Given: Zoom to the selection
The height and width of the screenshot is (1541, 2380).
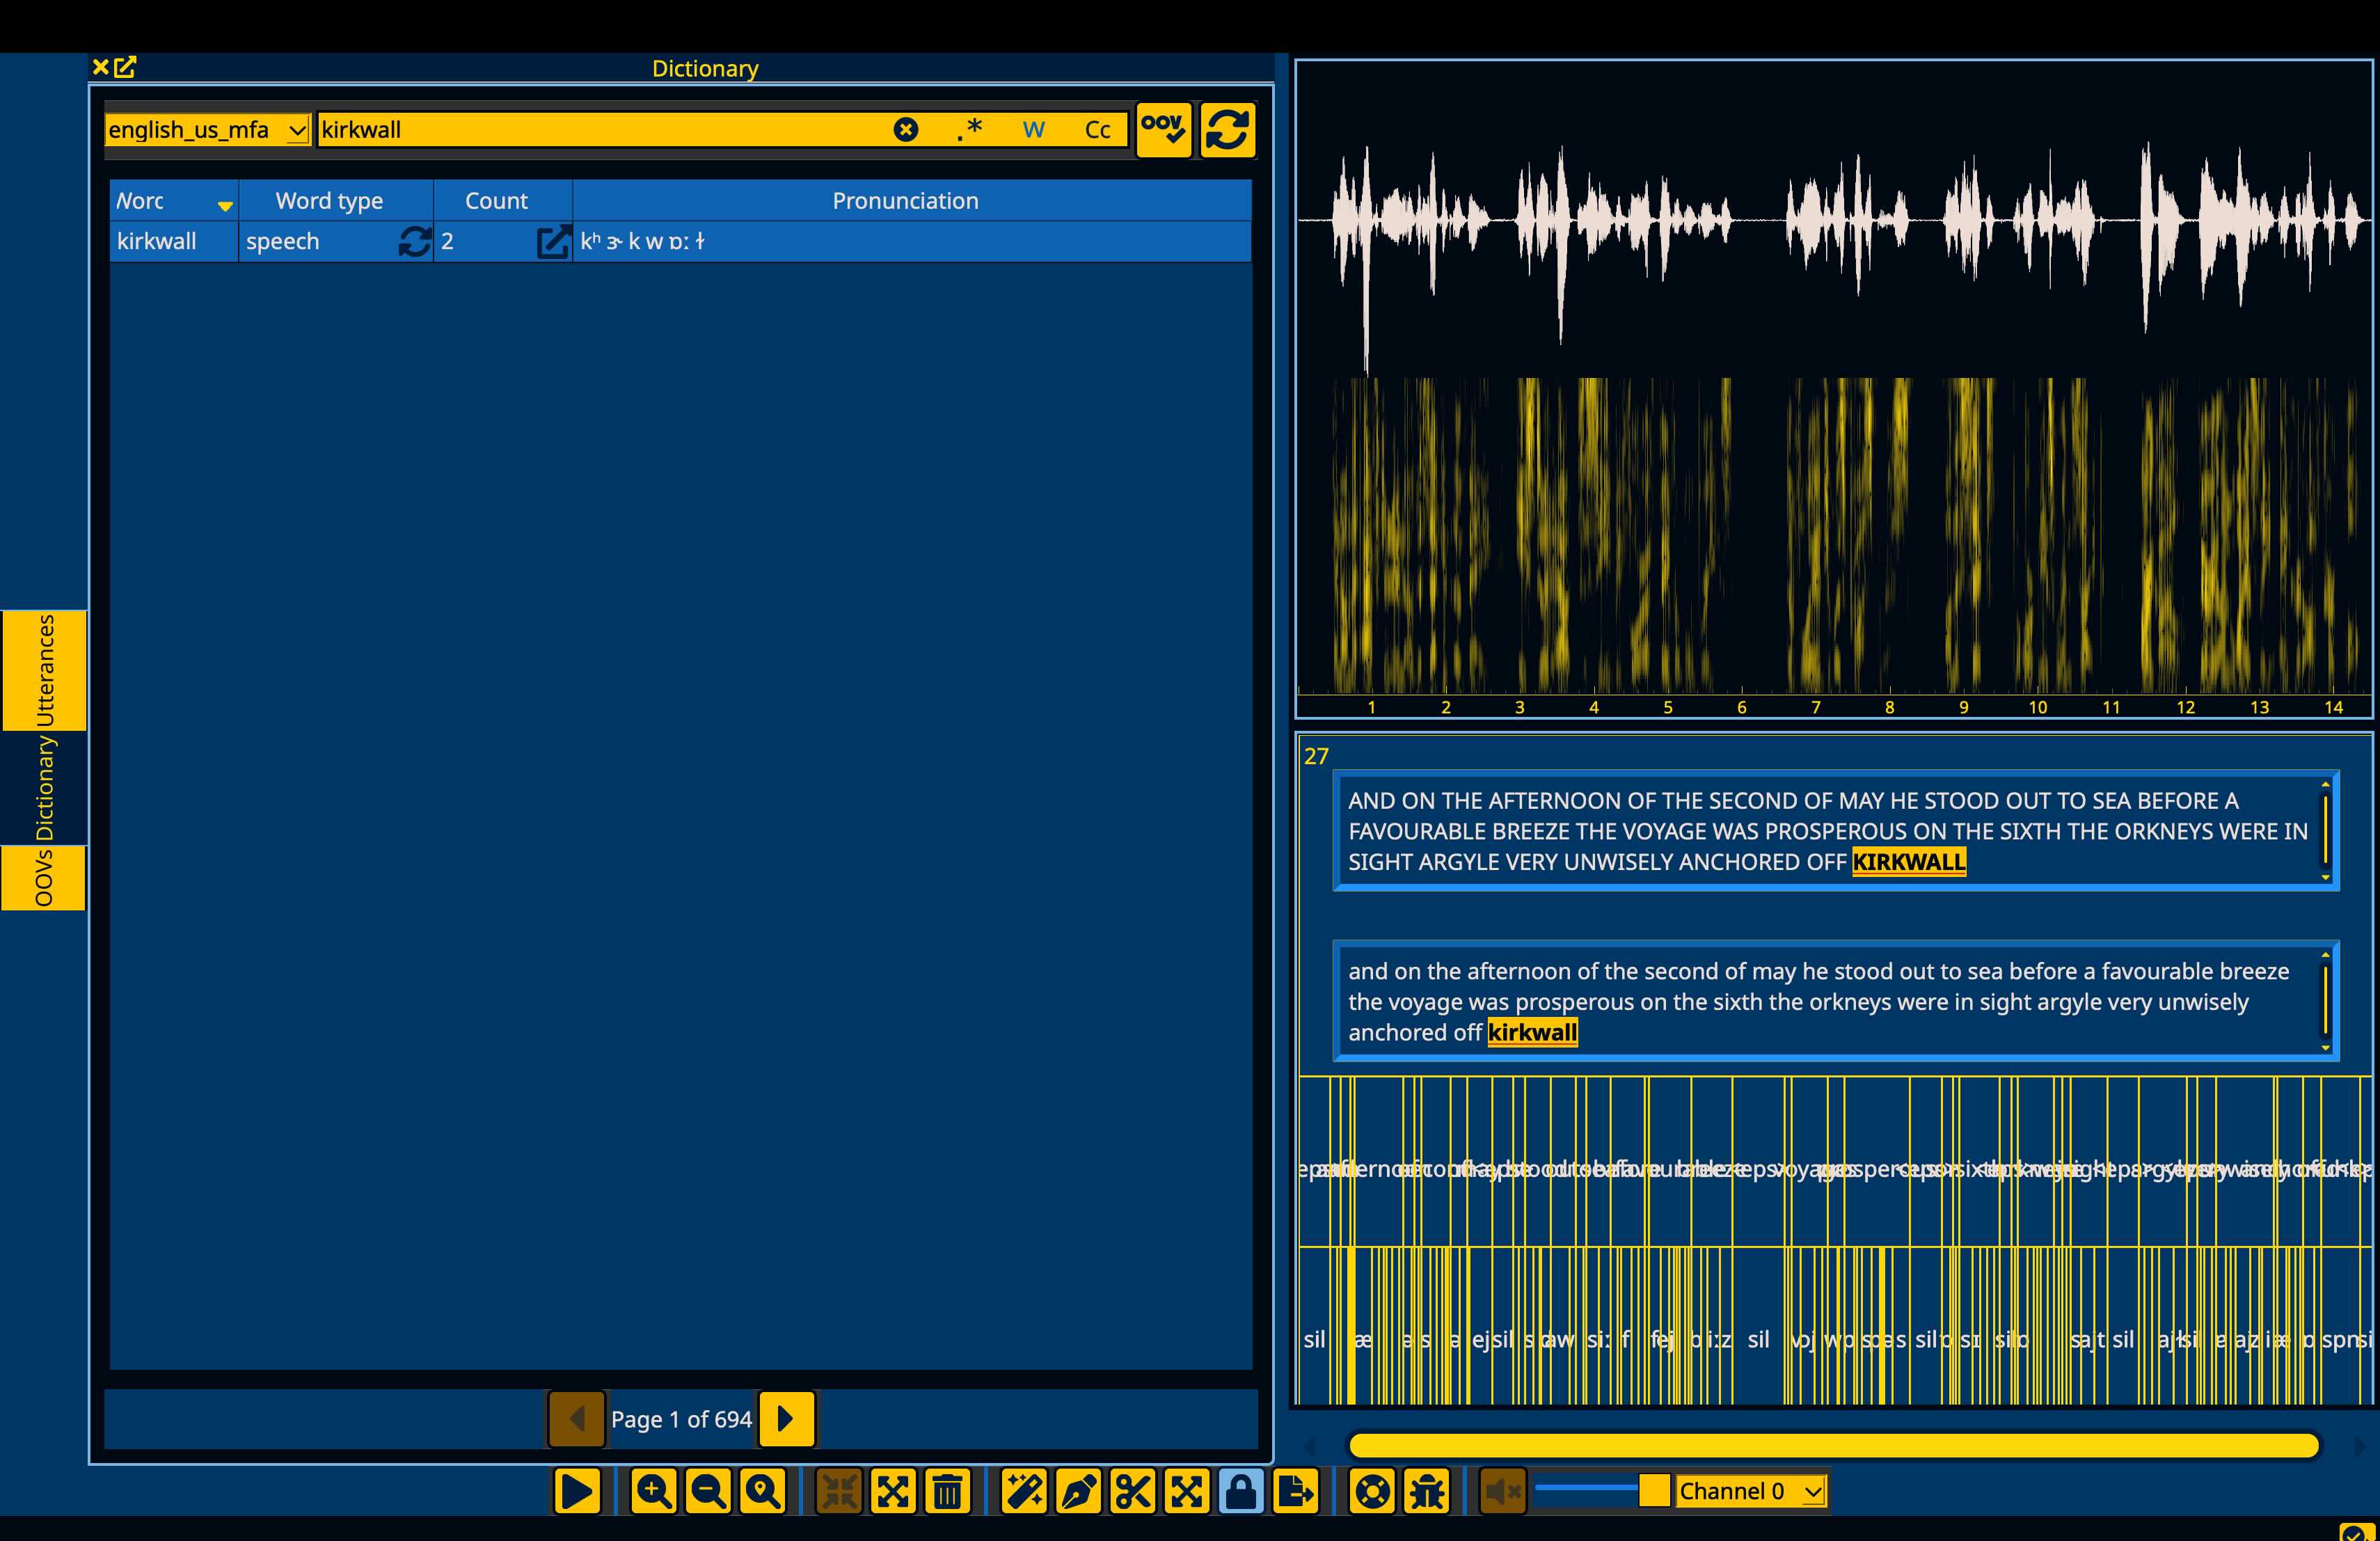Looking at the screenshot, I should click(x=762, y=1491).
